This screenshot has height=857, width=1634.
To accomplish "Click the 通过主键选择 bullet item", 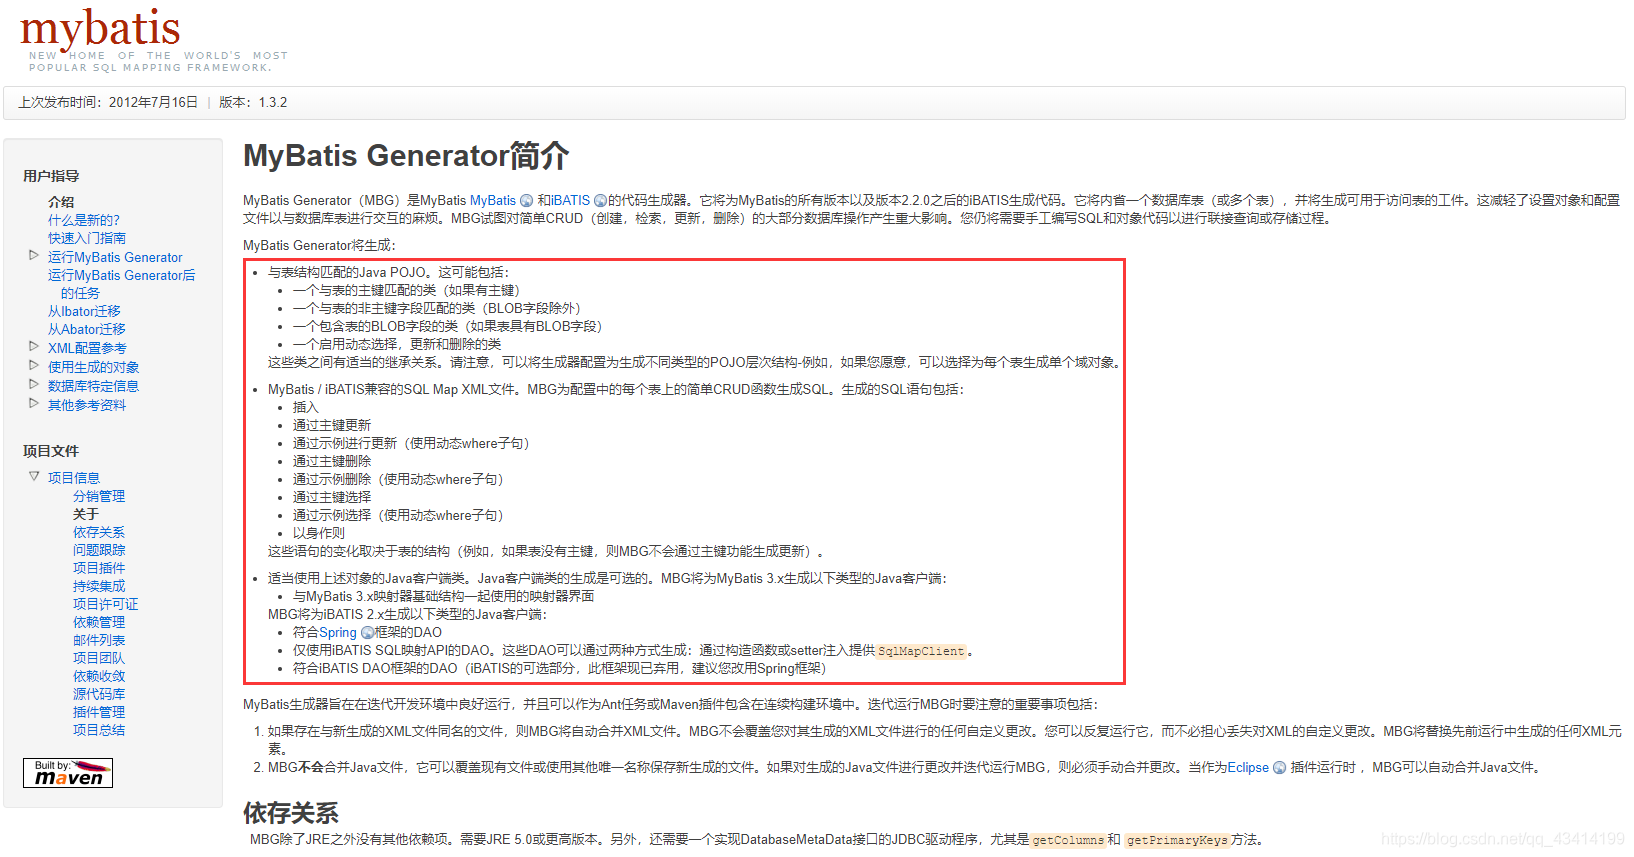I will [332, 498].
